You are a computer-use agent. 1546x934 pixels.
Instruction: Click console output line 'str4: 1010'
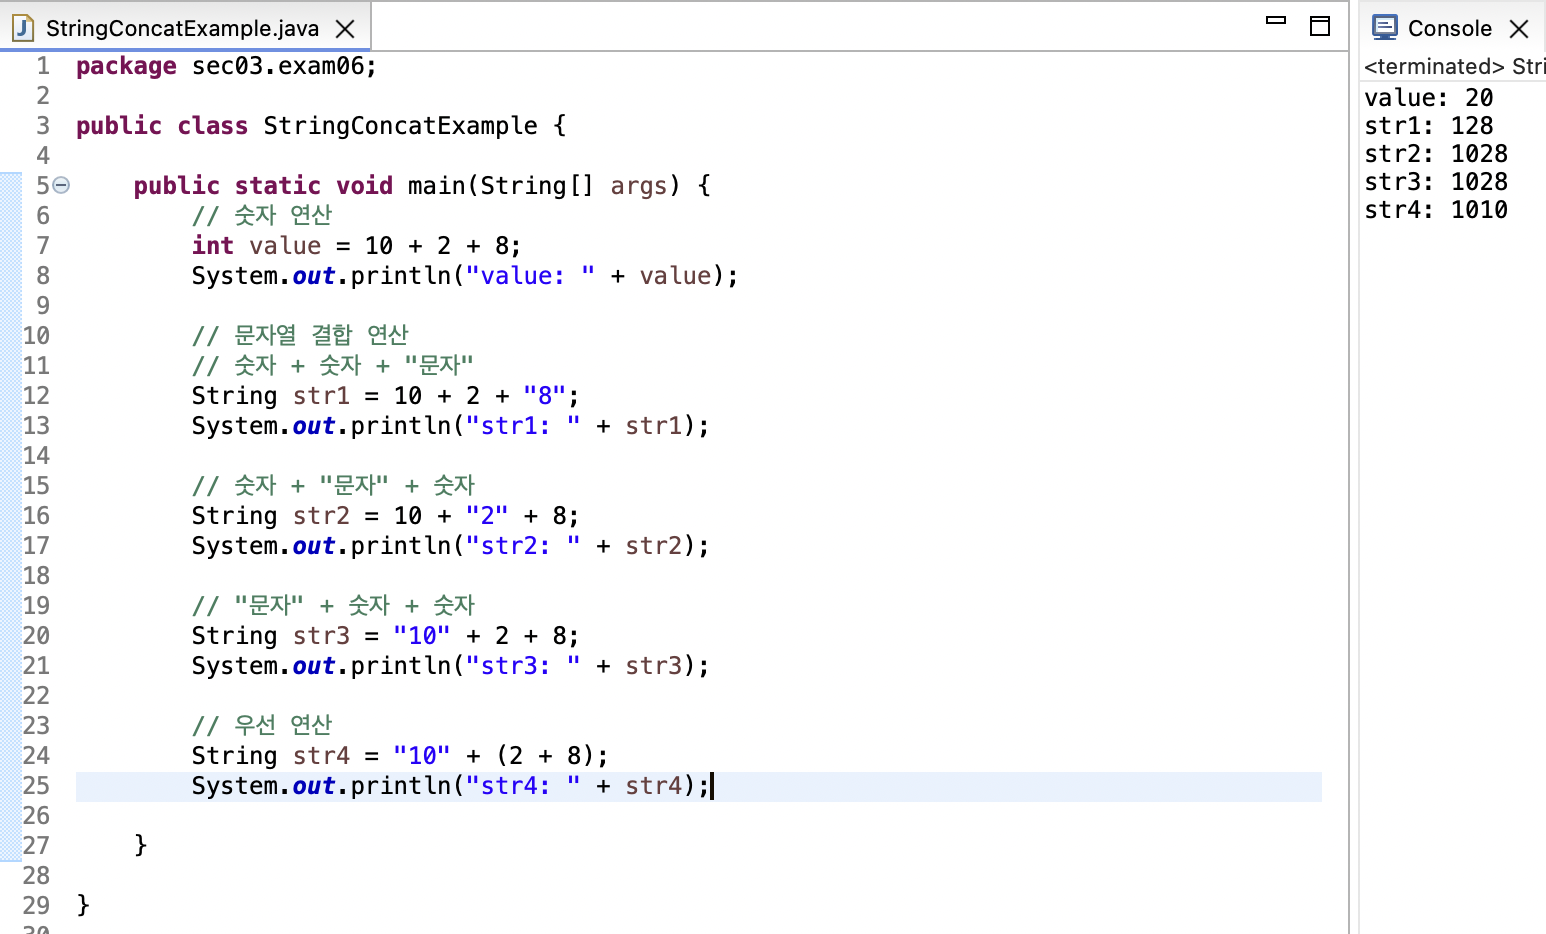point(1436,210)
